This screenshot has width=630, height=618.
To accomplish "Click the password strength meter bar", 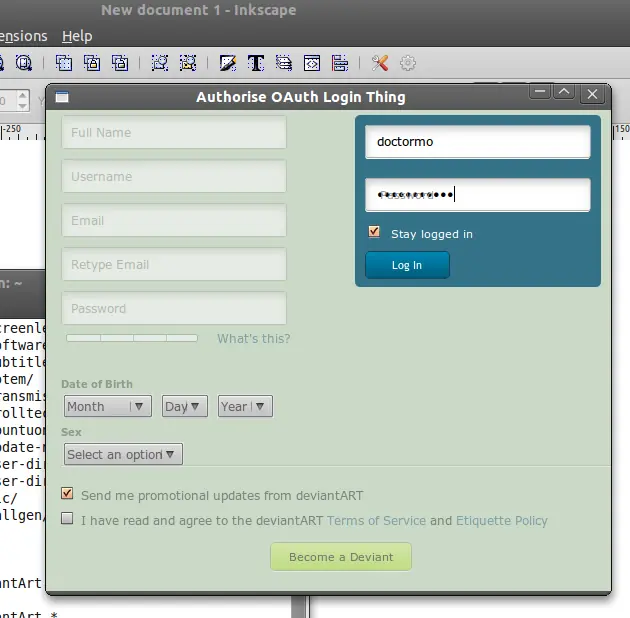I will (x=132, y=338).
